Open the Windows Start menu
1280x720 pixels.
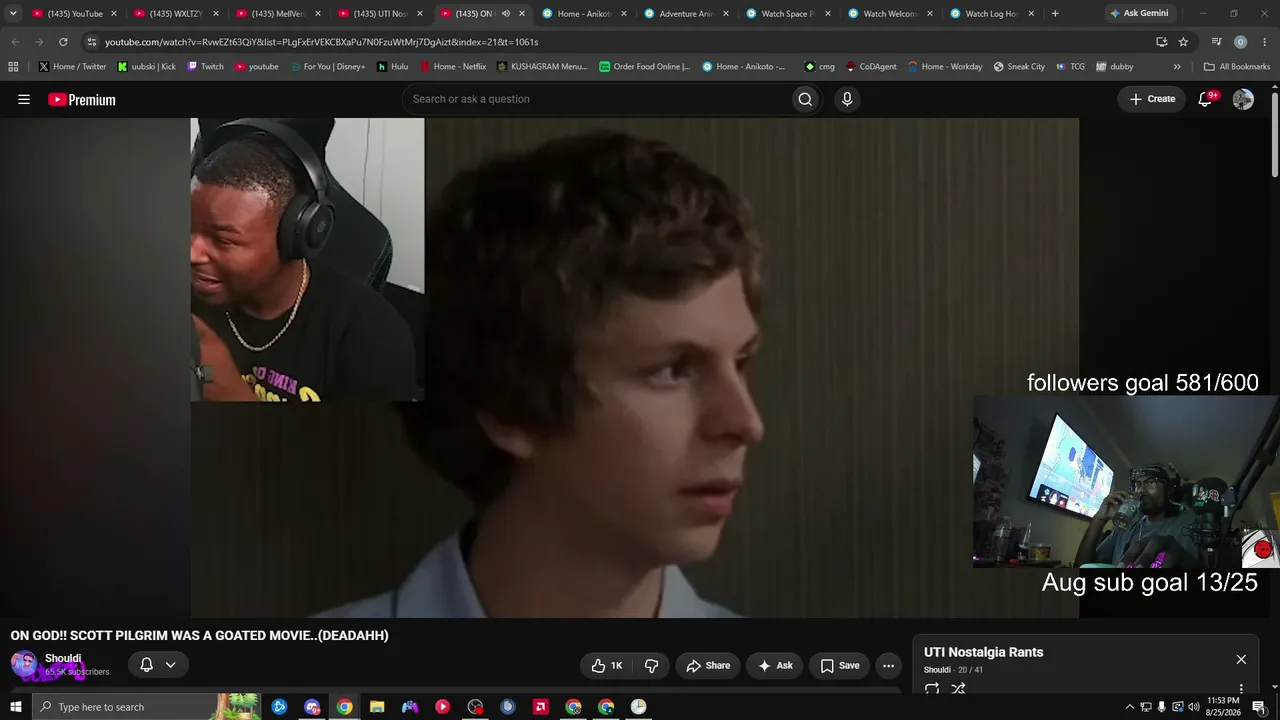click(x=16, y=707)
